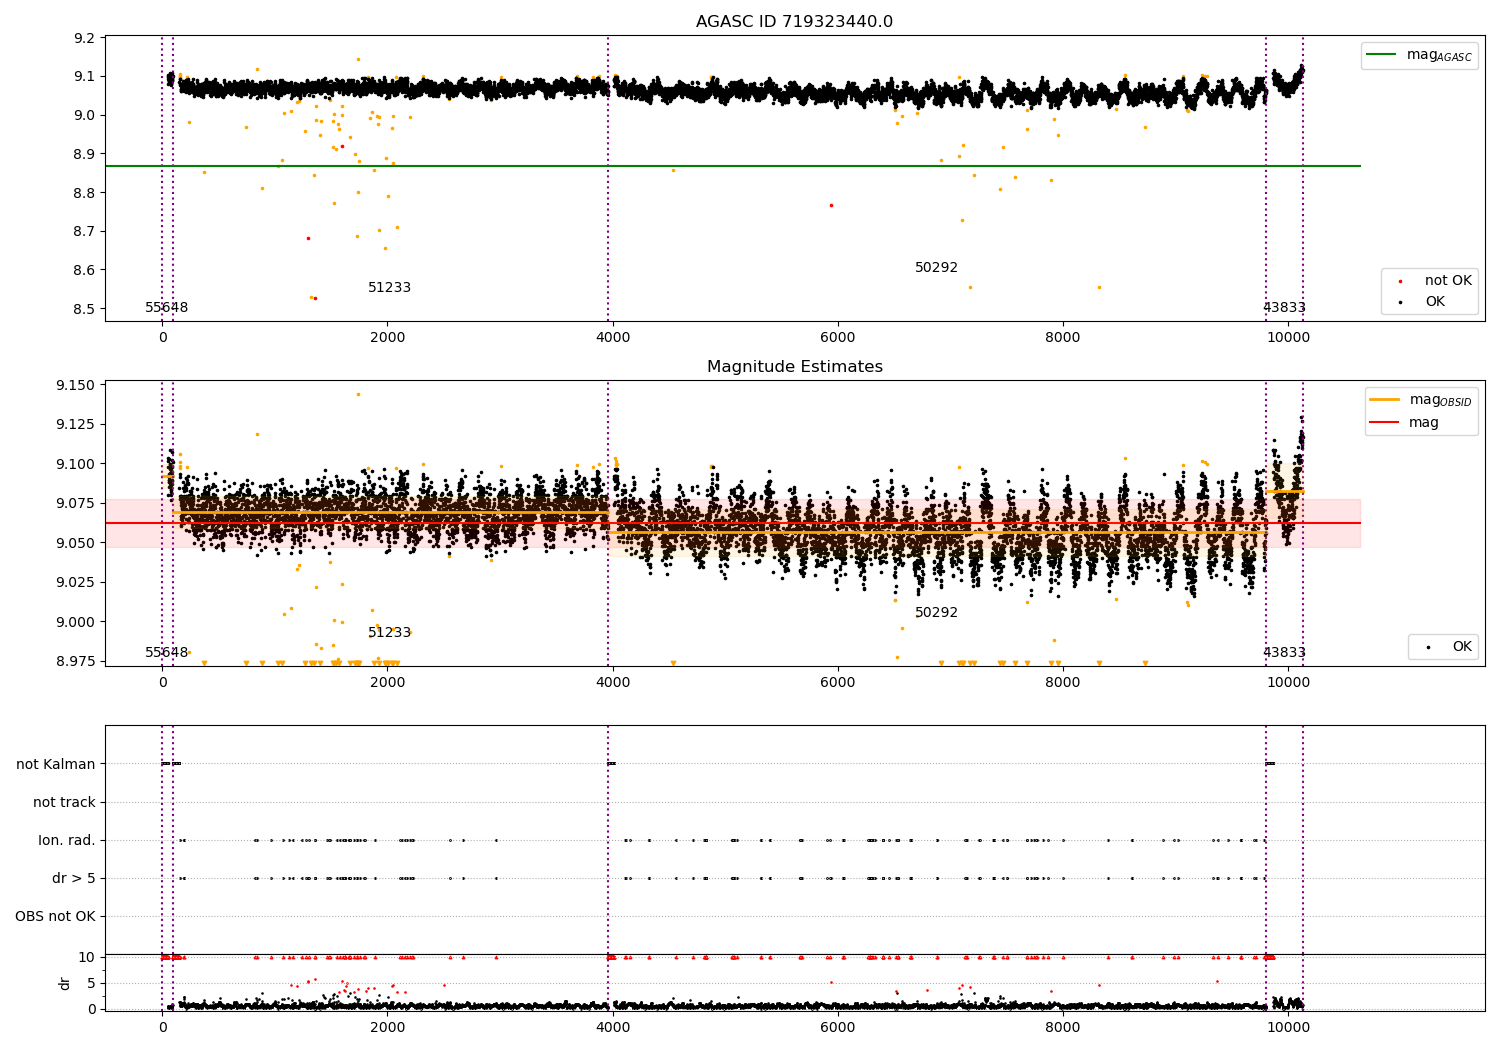Click annotation "50292" in the top plot
The image size is (1500, 1050).
(x=936, y=267)
